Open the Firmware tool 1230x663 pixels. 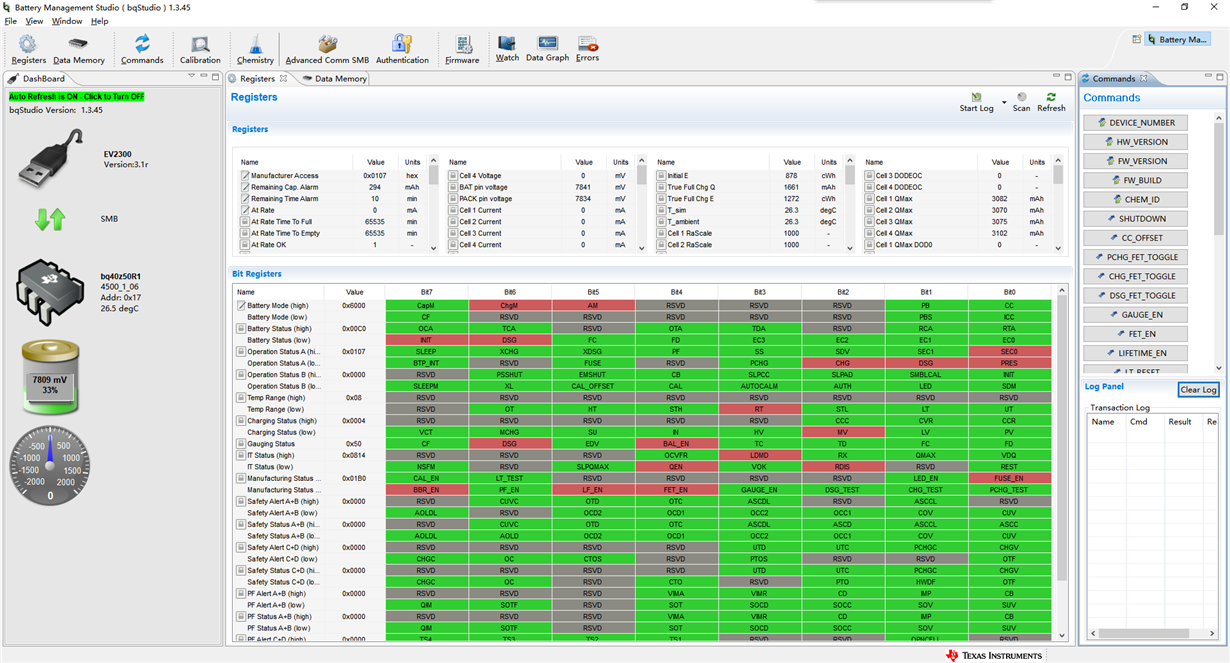462,49
